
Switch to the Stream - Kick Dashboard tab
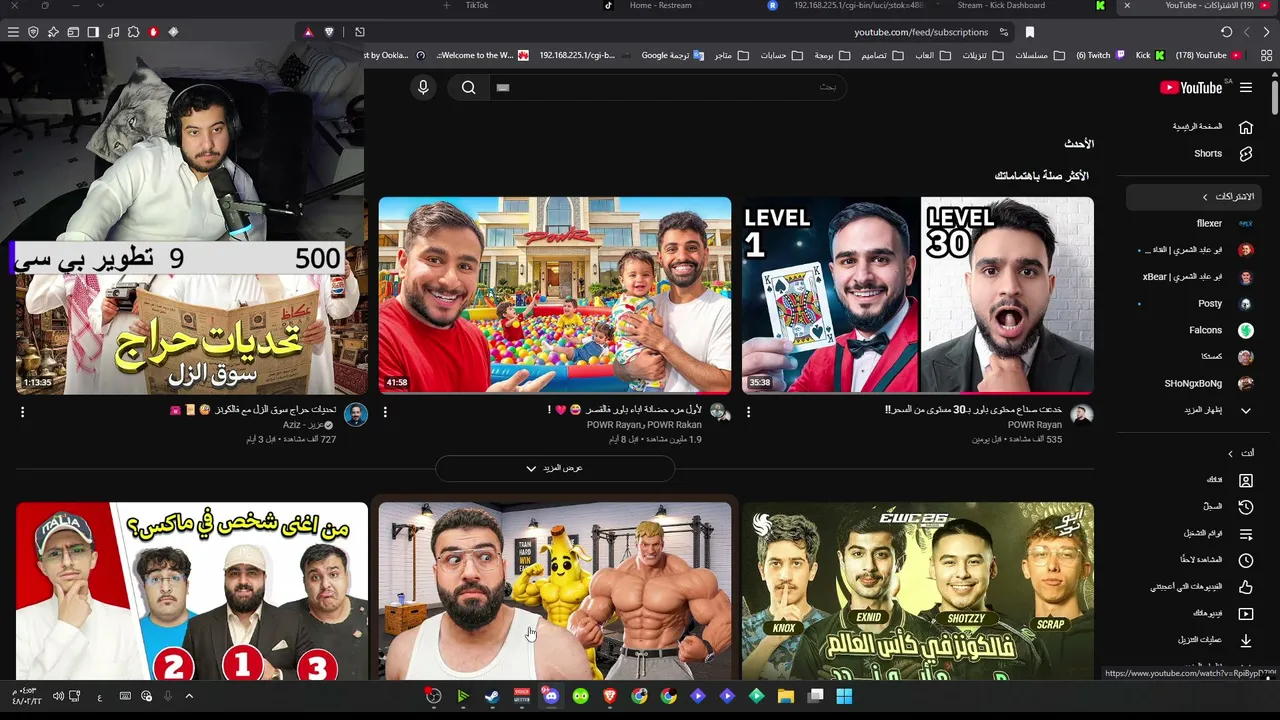click(1000, 6)
